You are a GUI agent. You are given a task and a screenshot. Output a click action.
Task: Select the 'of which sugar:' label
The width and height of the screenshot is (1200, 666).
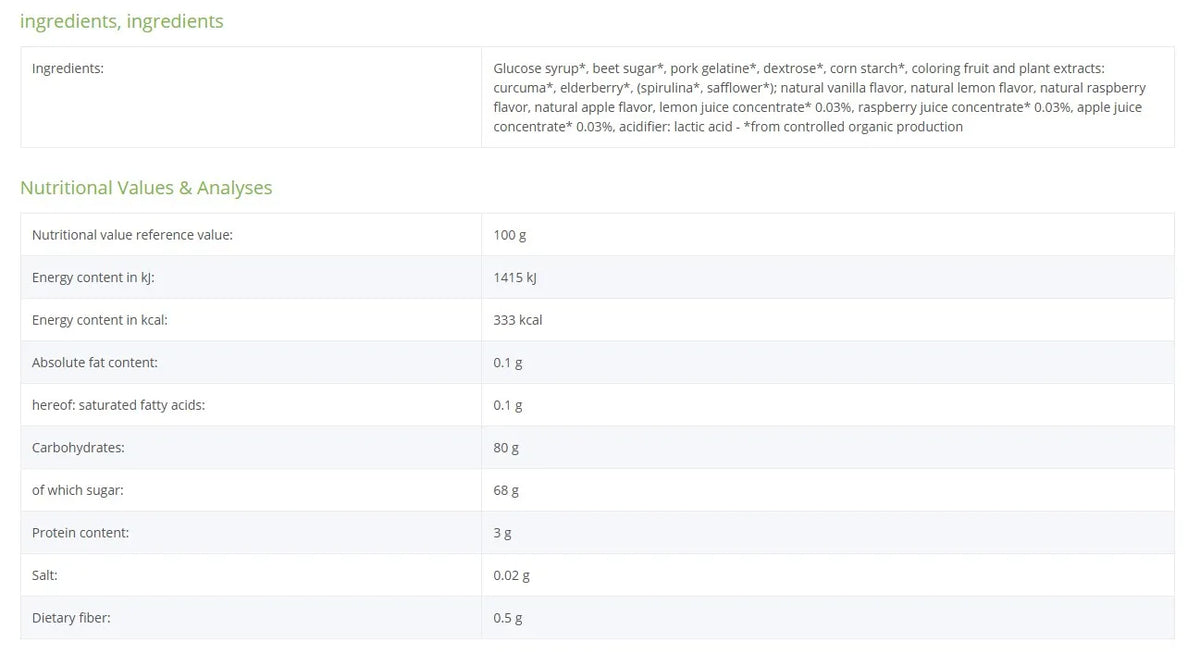pyautogui.click(x=78, y=490)
